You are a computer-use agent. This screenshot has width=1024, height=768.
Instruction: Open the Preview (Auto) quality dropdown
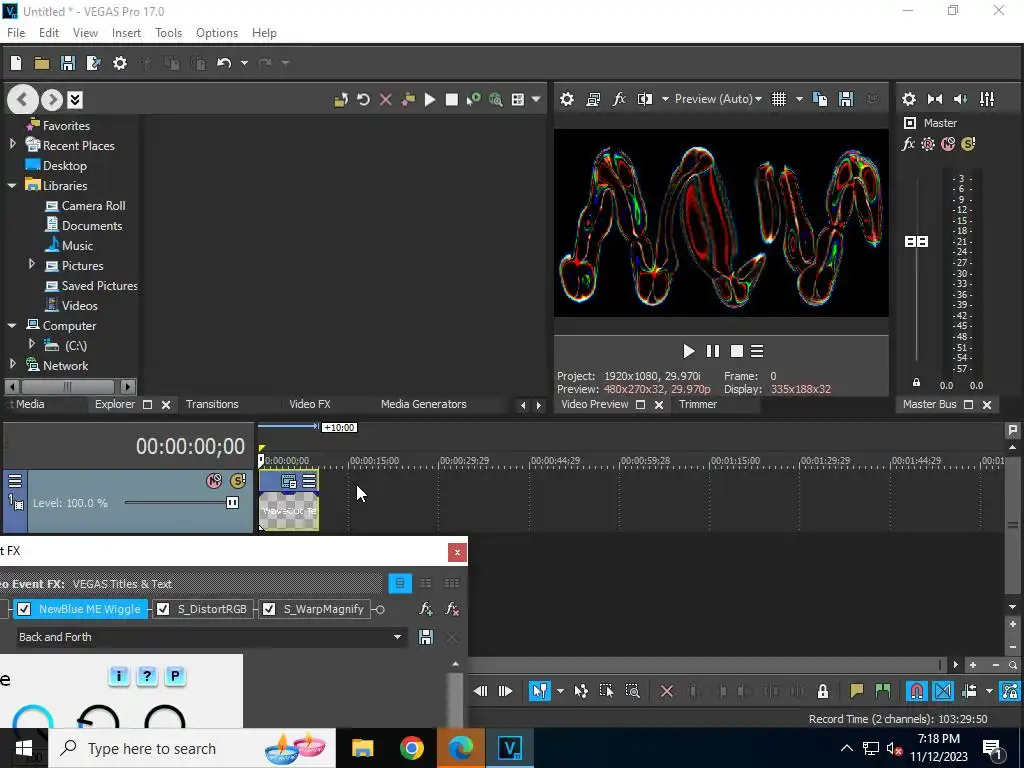(718, 99)
